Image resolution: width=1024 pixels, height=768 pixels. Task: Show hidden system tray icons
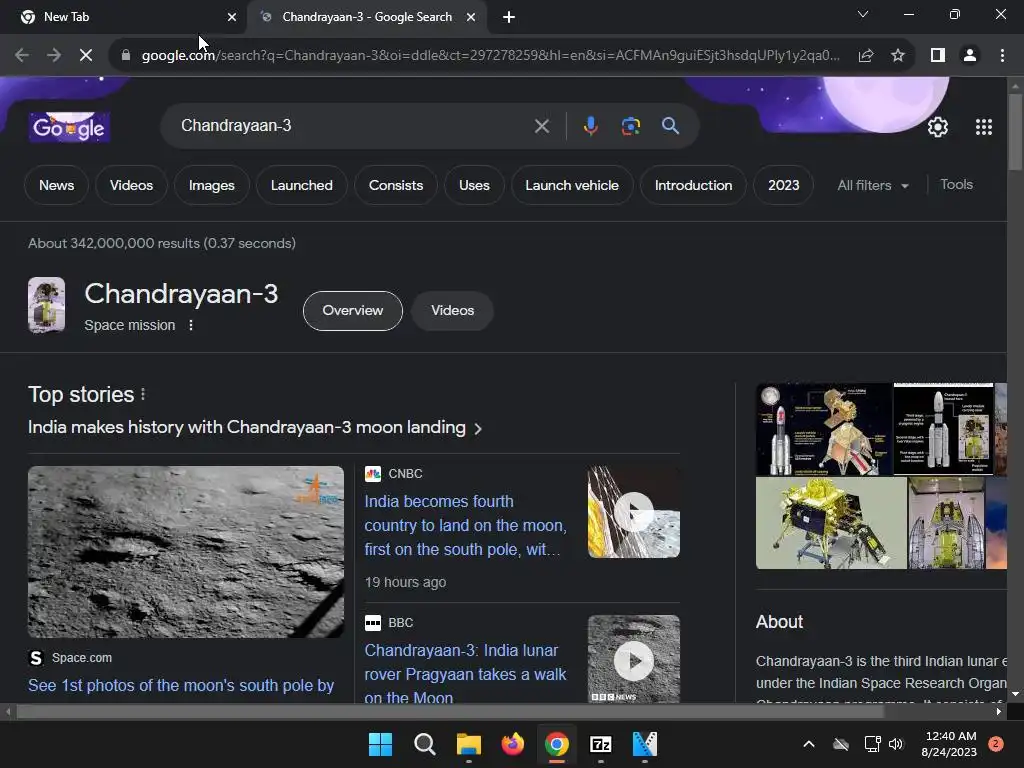[x=808, y=744]
